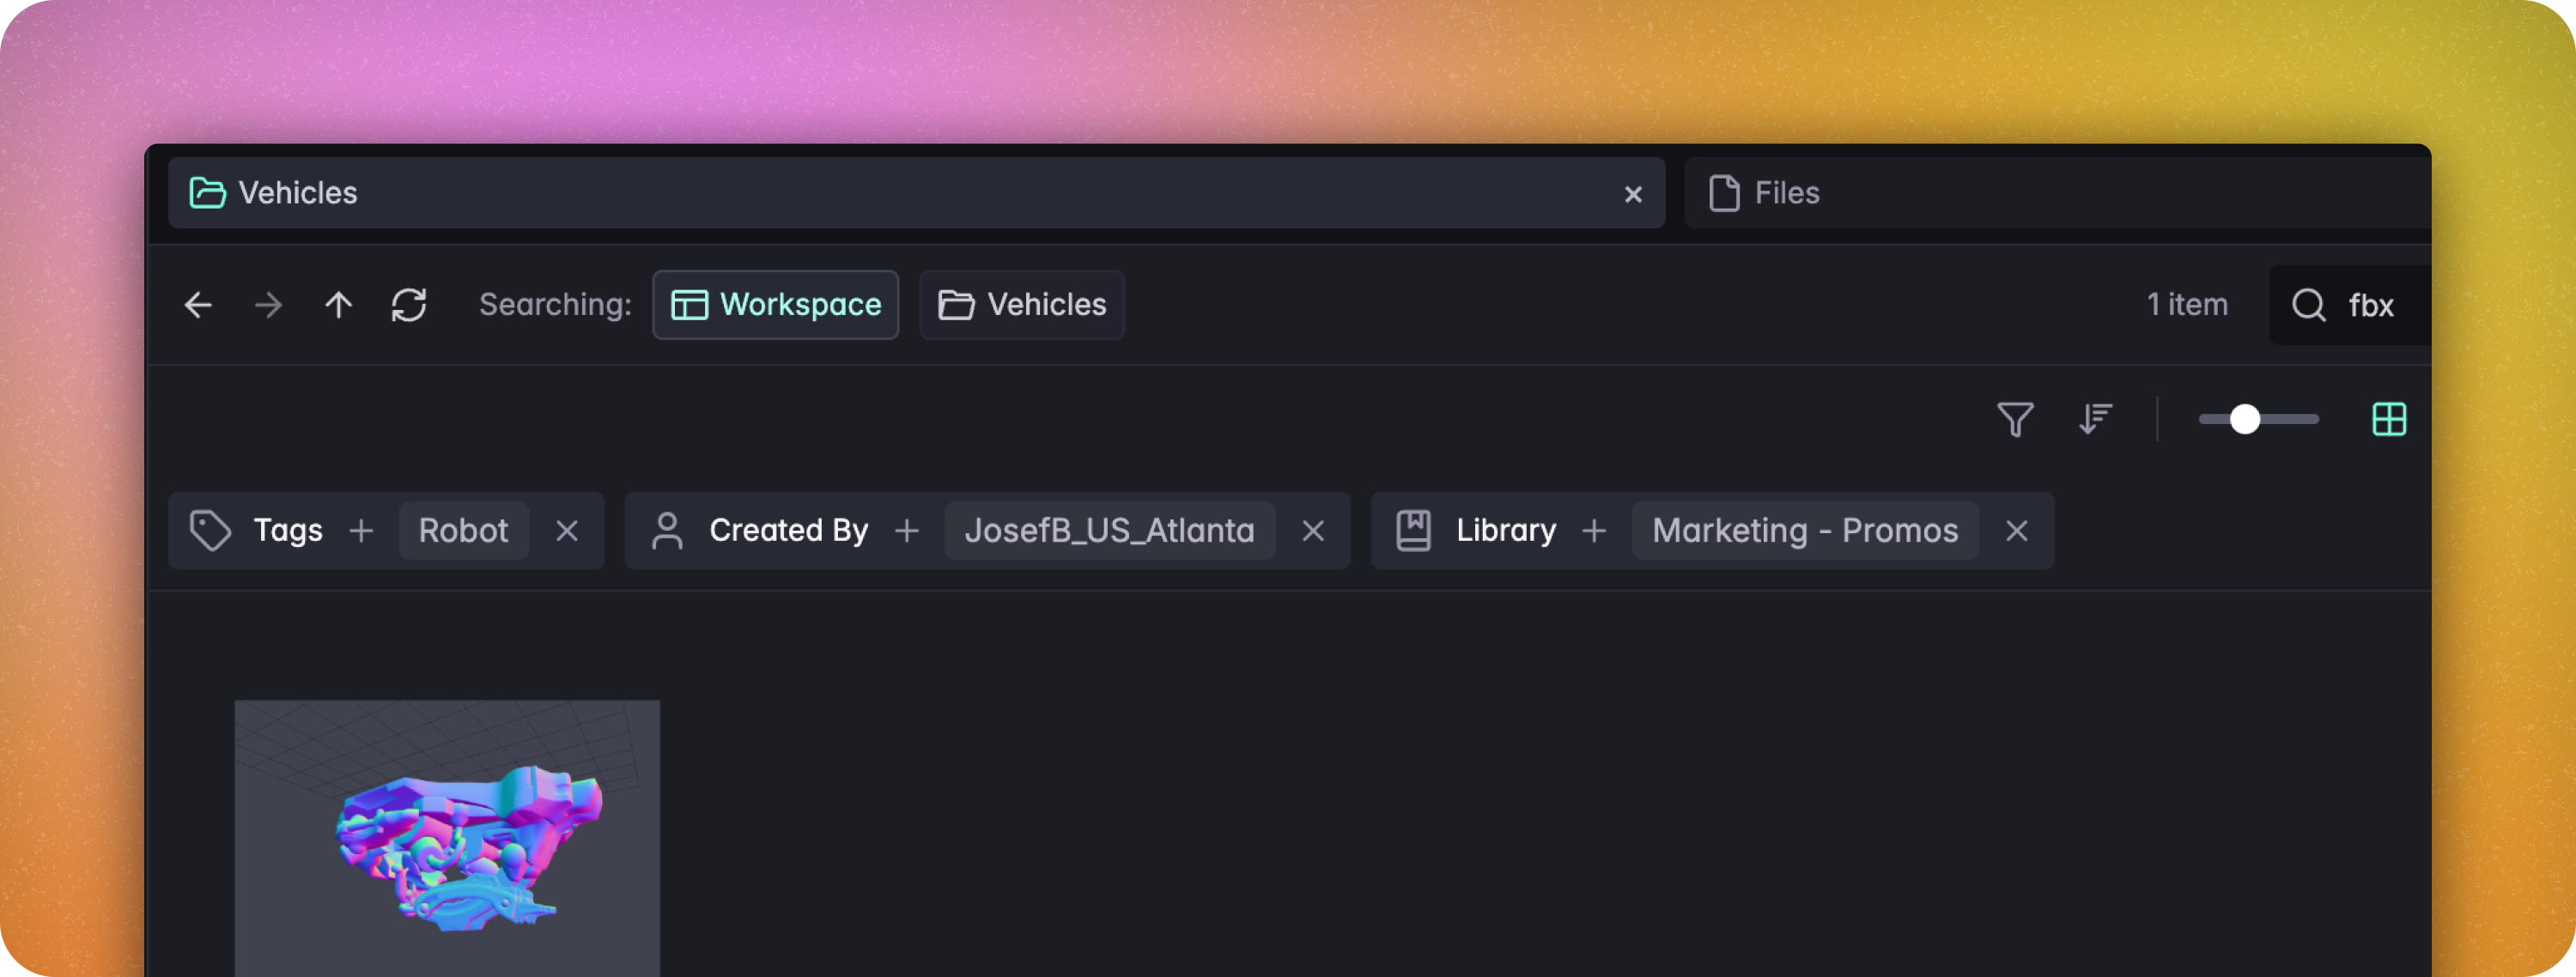Click the back navigation arrow
This screenshot has width=2576, height=977.
tap(198, 305)
